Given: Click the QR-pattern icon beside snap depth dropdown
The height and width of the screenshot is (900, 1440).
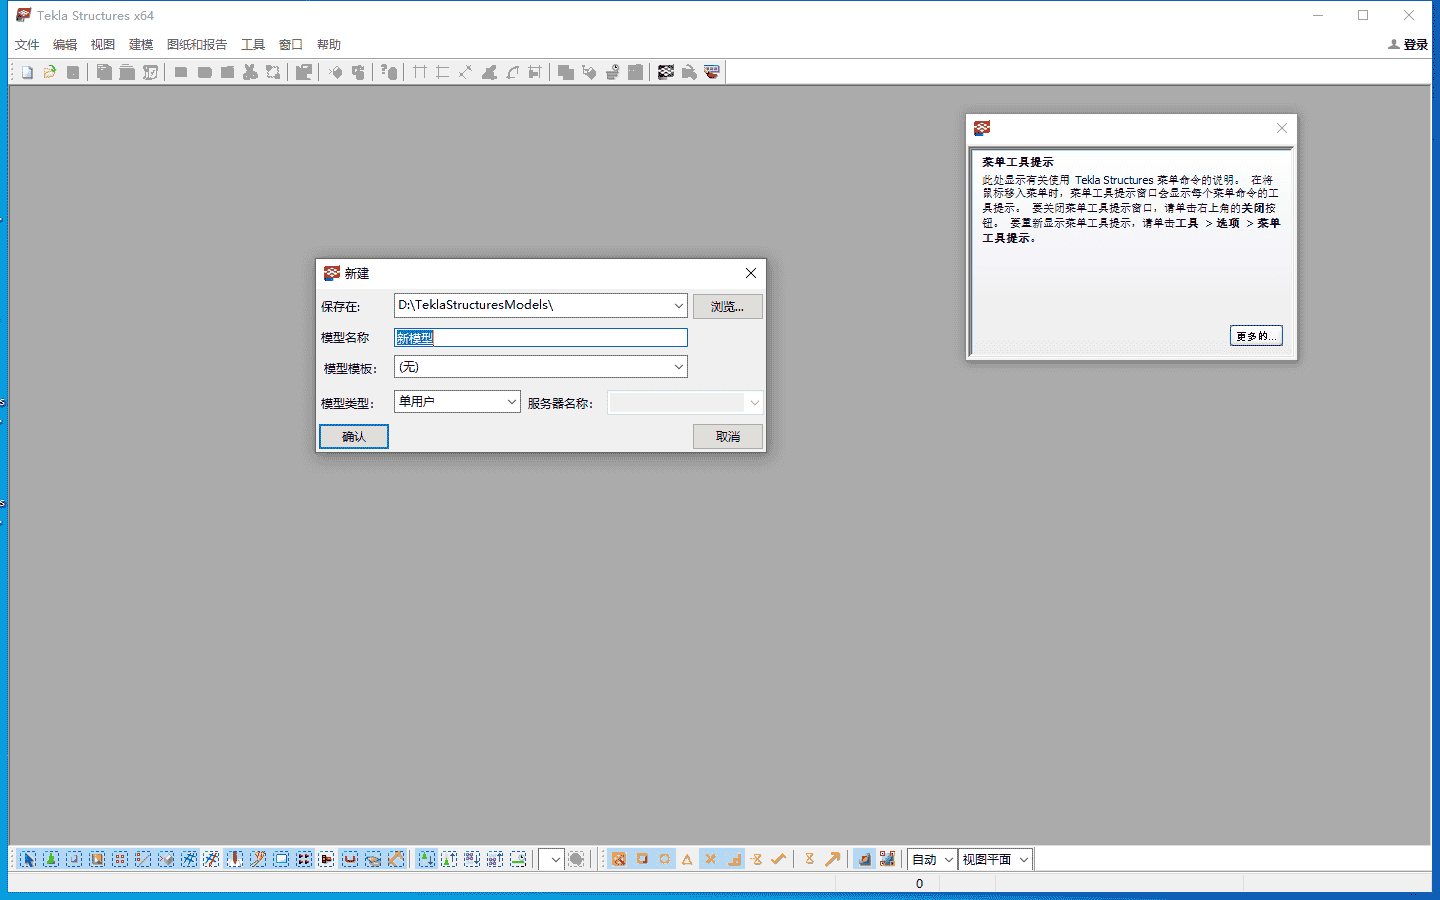Looking at the screenshot, I should (x=887, y=859).
